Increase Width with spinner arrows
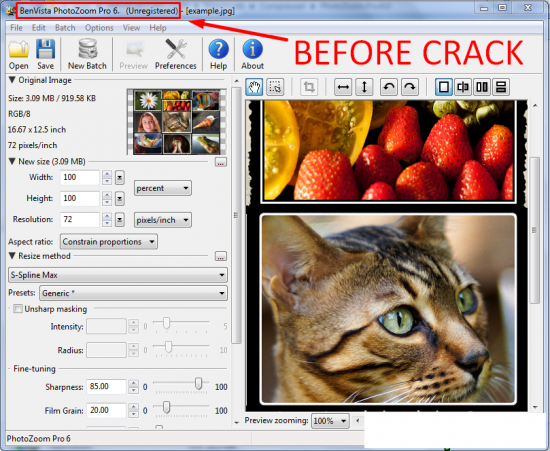The image size is (550, 451). coord(107,174)
